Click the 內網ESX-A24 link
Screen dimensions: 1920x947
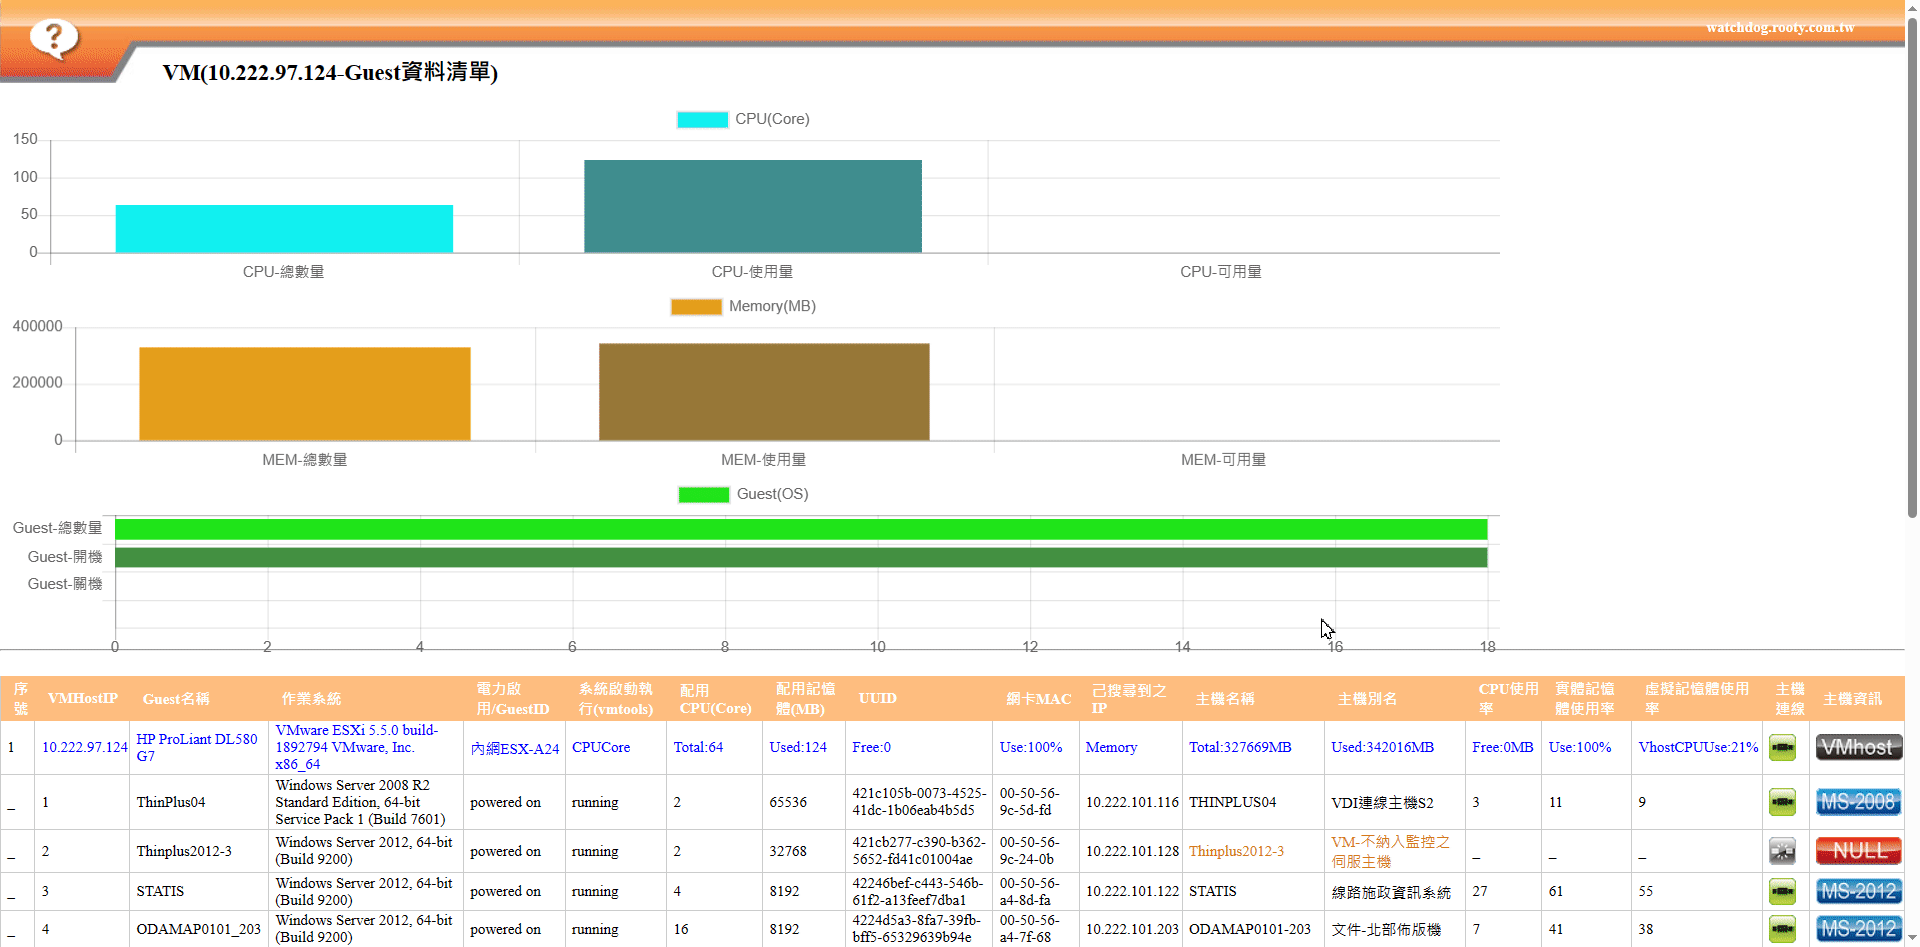point(515,749)
